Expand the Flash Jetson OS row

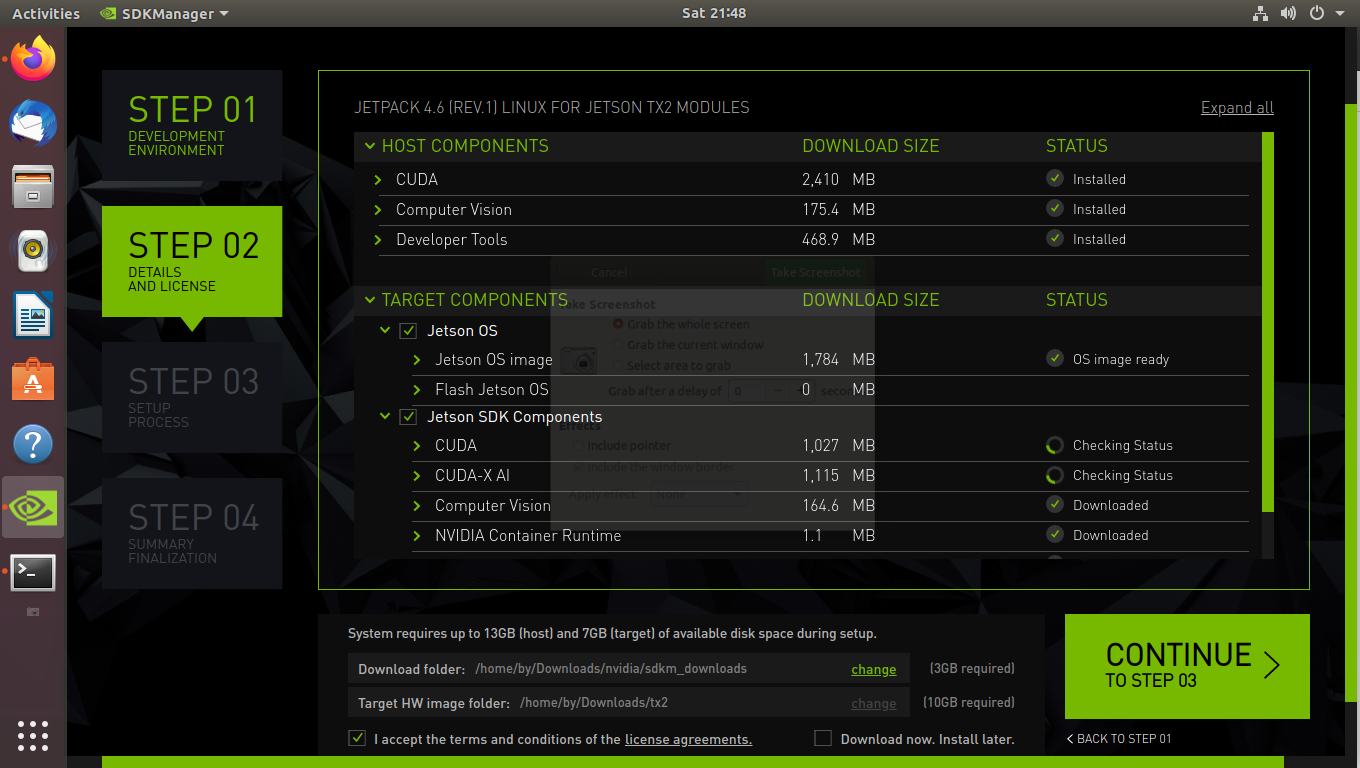pyautogui.click(x=418, y=390)
